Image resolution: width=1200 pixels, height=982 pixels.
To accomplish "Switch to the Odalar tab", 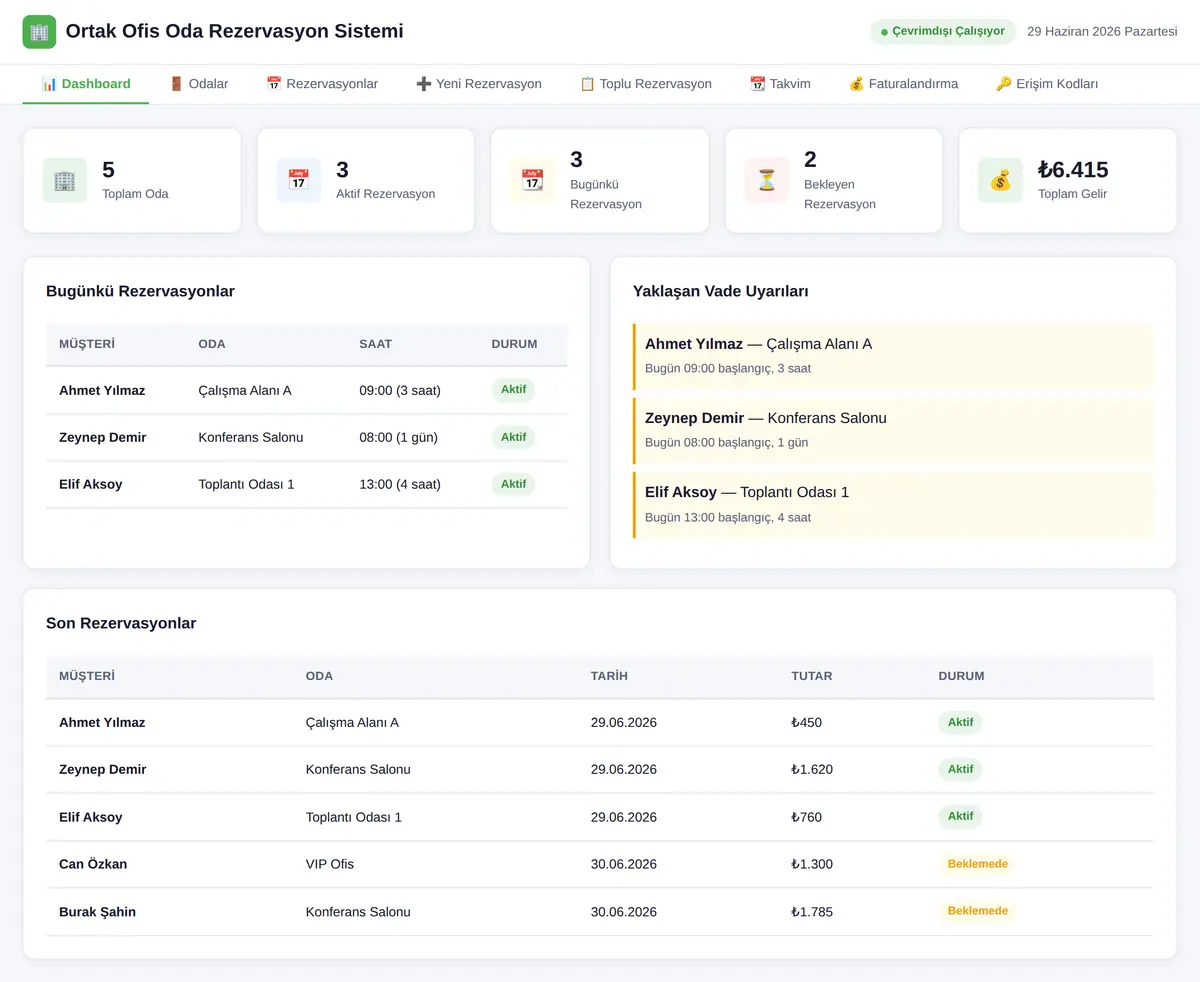I will pyautogui.click(x=199, y=84).
